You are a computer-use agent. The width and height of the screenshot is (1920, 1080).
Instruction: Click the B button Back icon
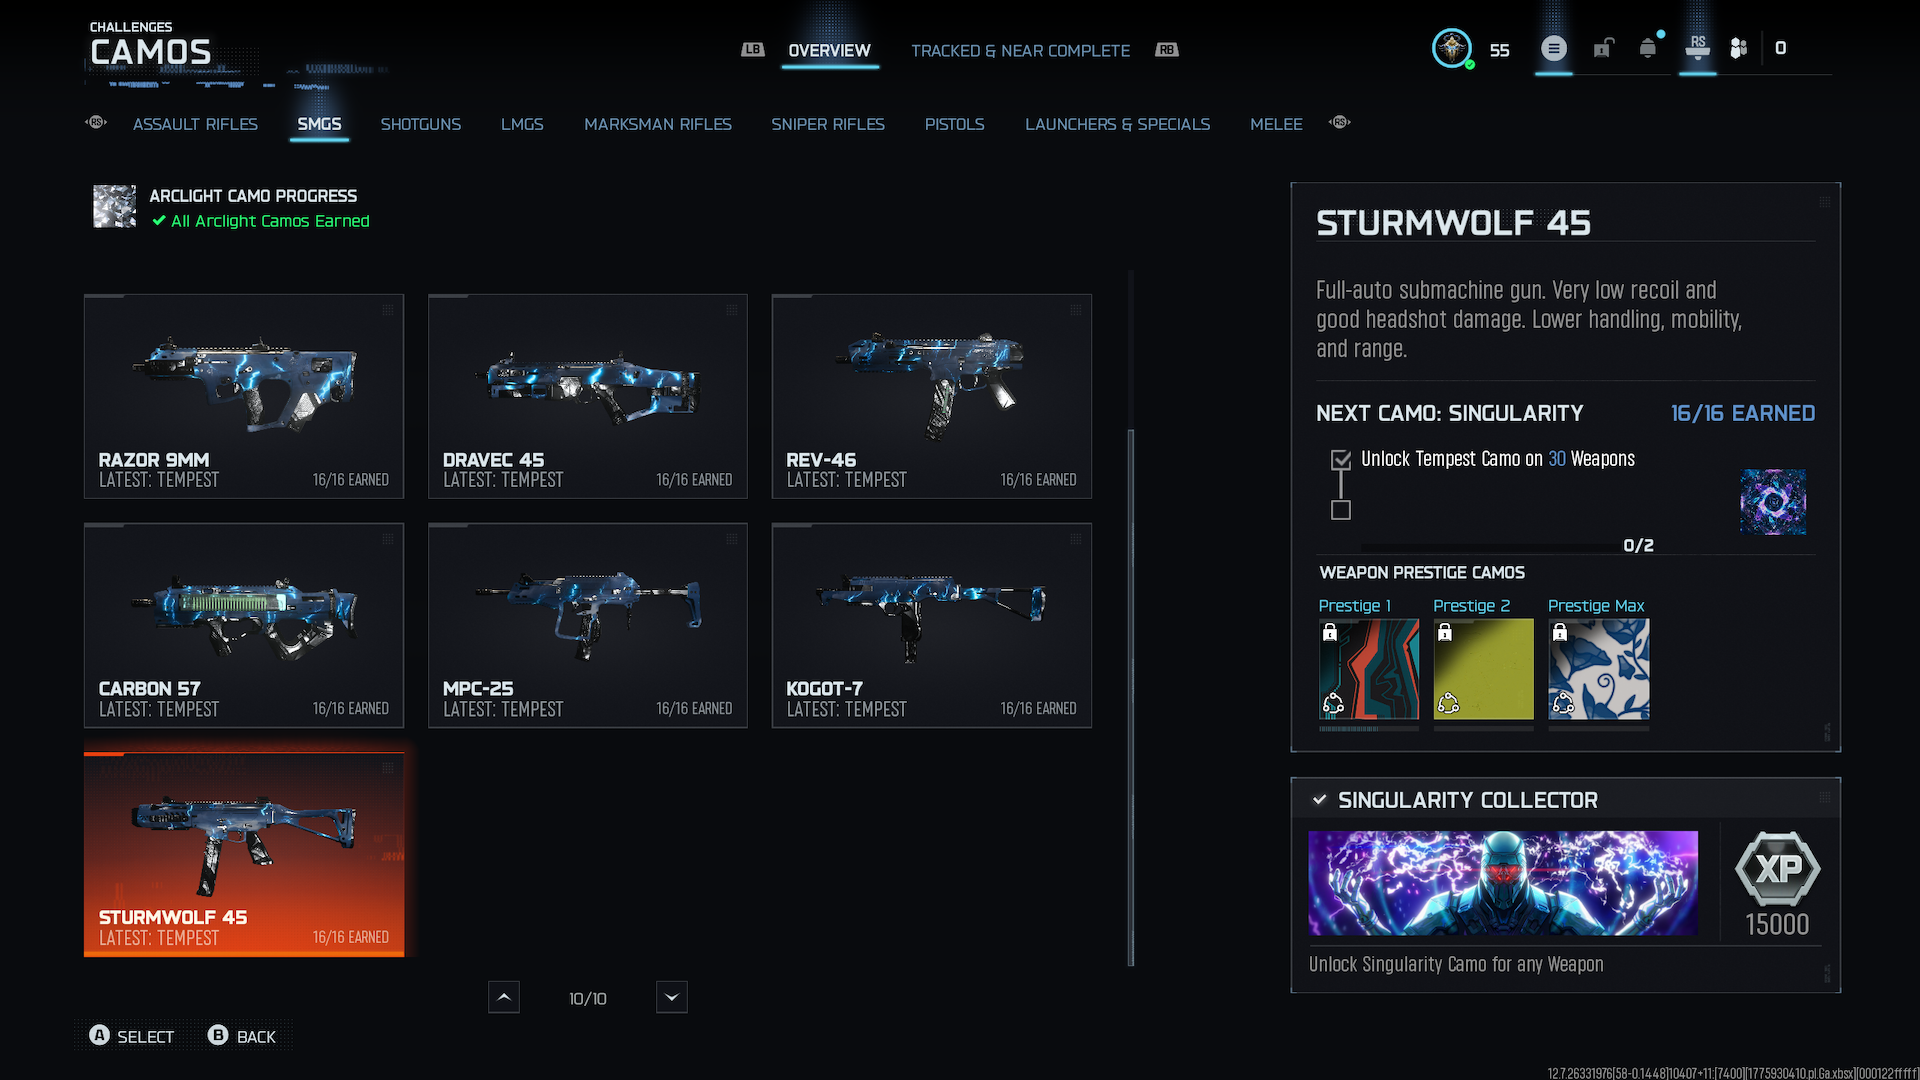coord(218,1035)
